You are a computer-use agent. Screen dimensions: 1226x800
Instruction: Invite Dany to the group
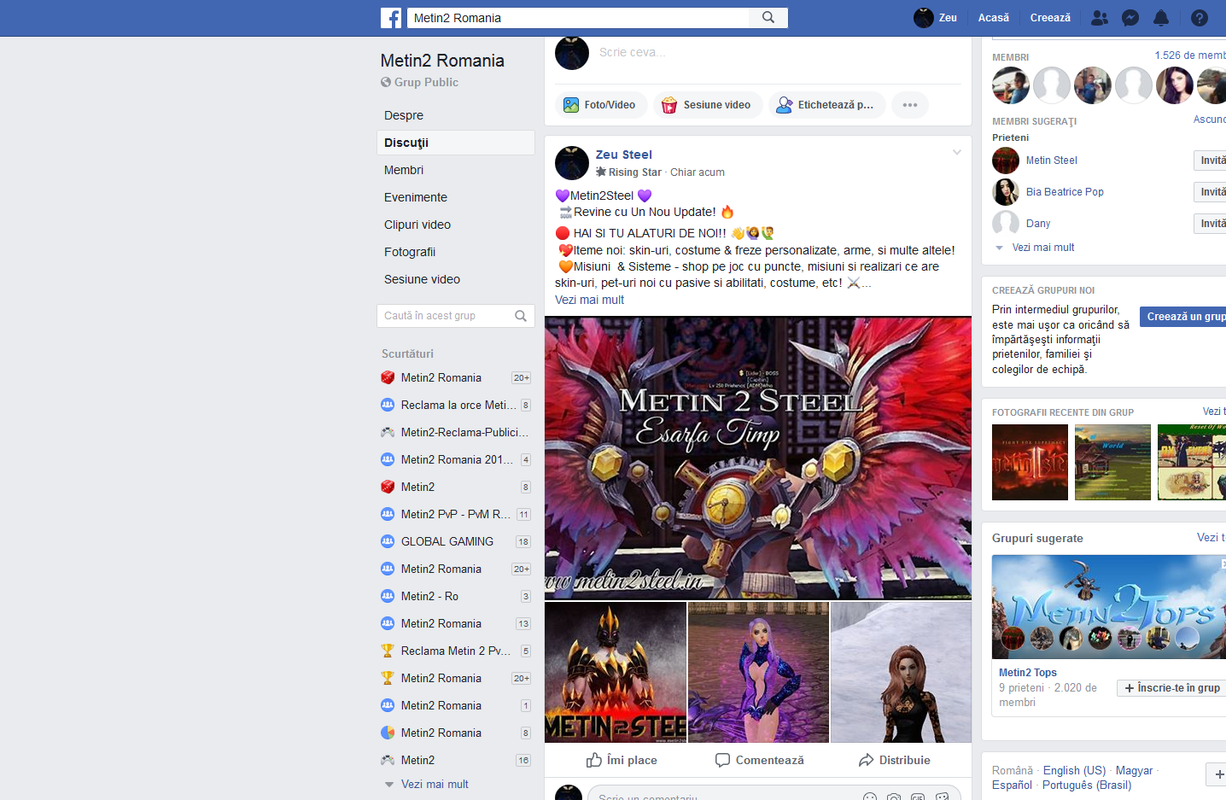tap(1210, 224)
